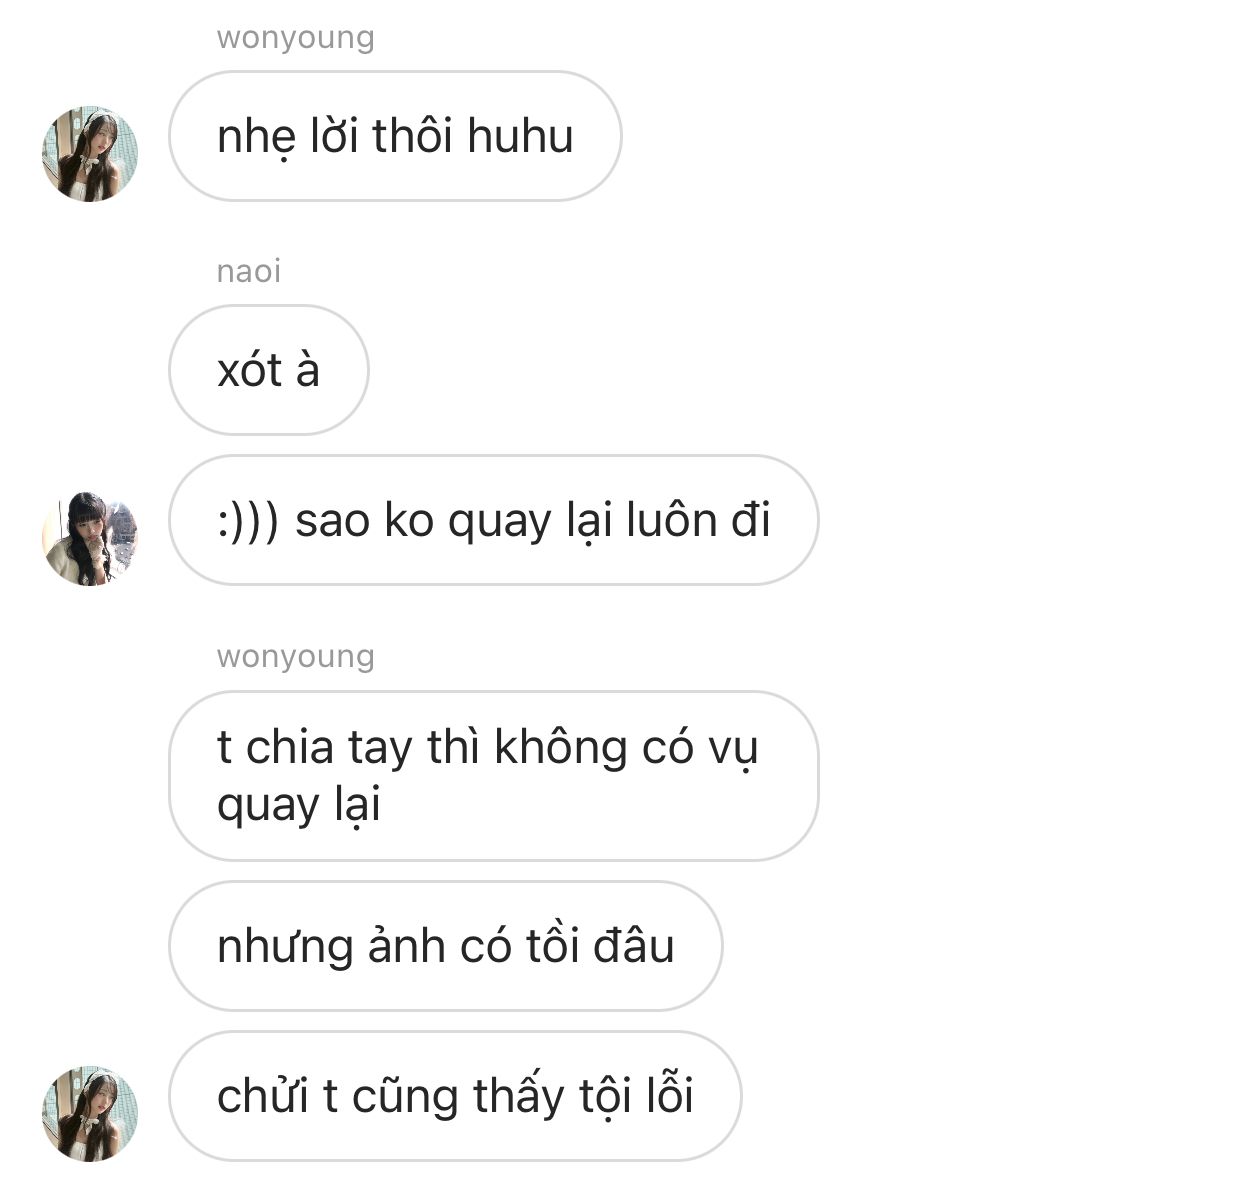Select the "nhẹ lời thôi huhu" message bubble

click(395, 136)
